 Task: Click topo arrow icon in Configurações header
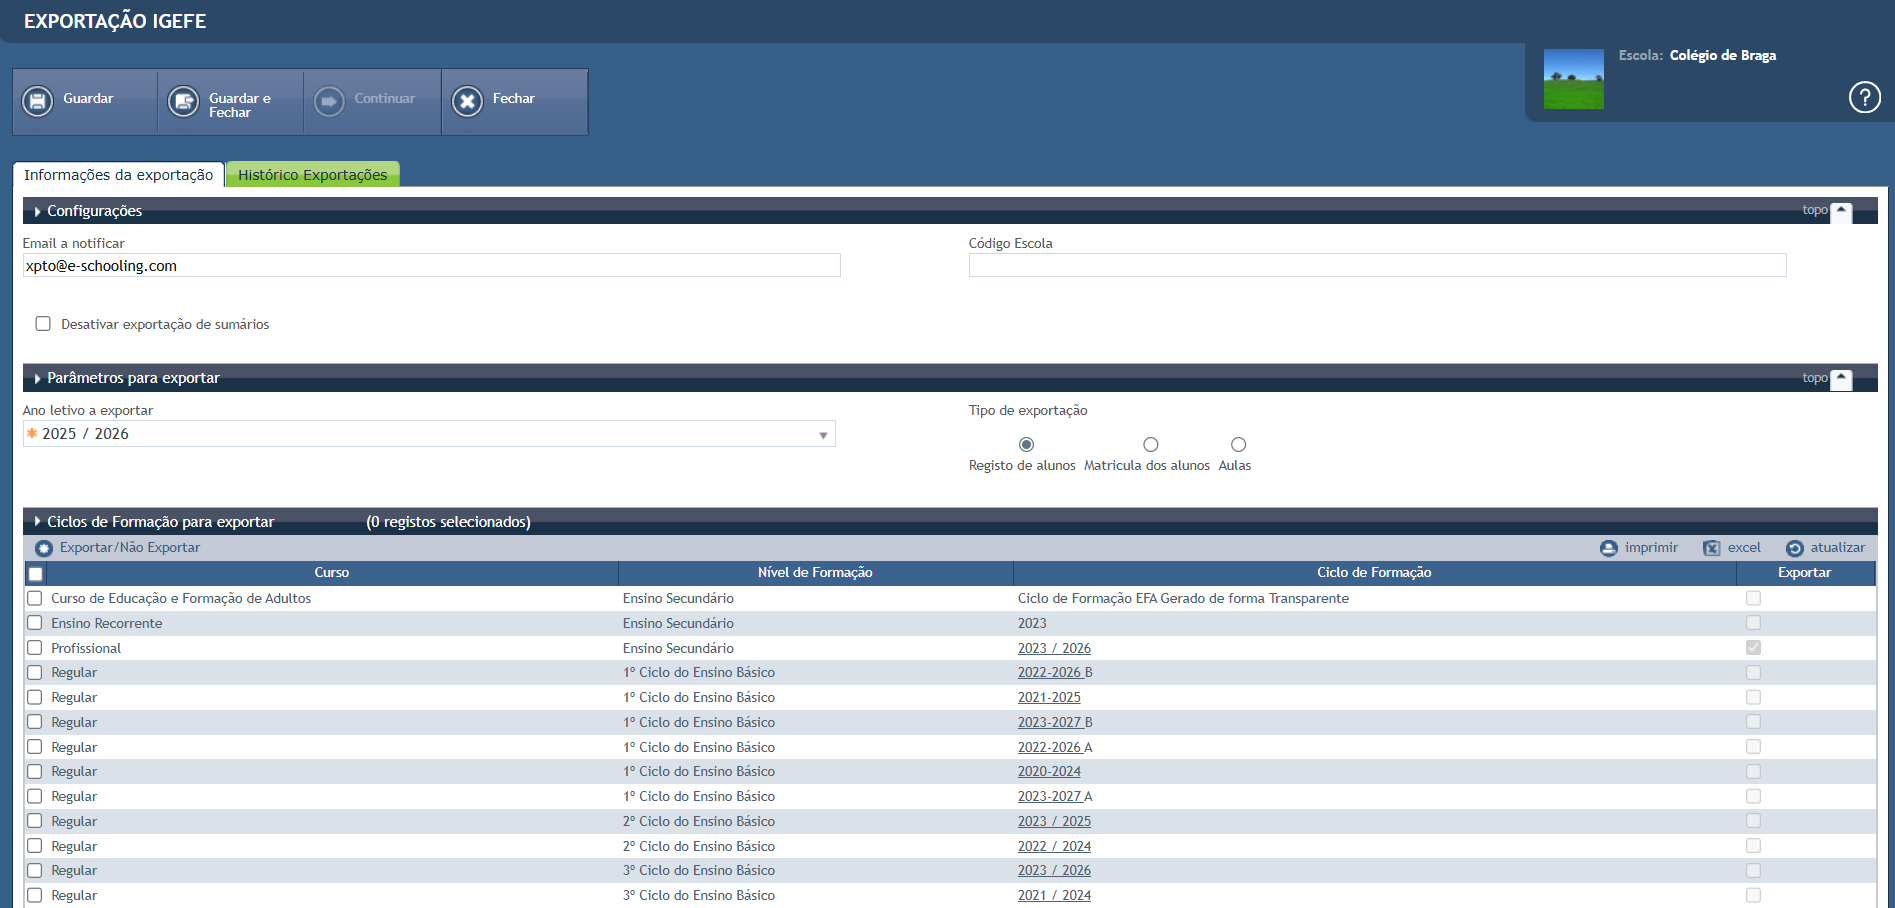(1841, 212)
